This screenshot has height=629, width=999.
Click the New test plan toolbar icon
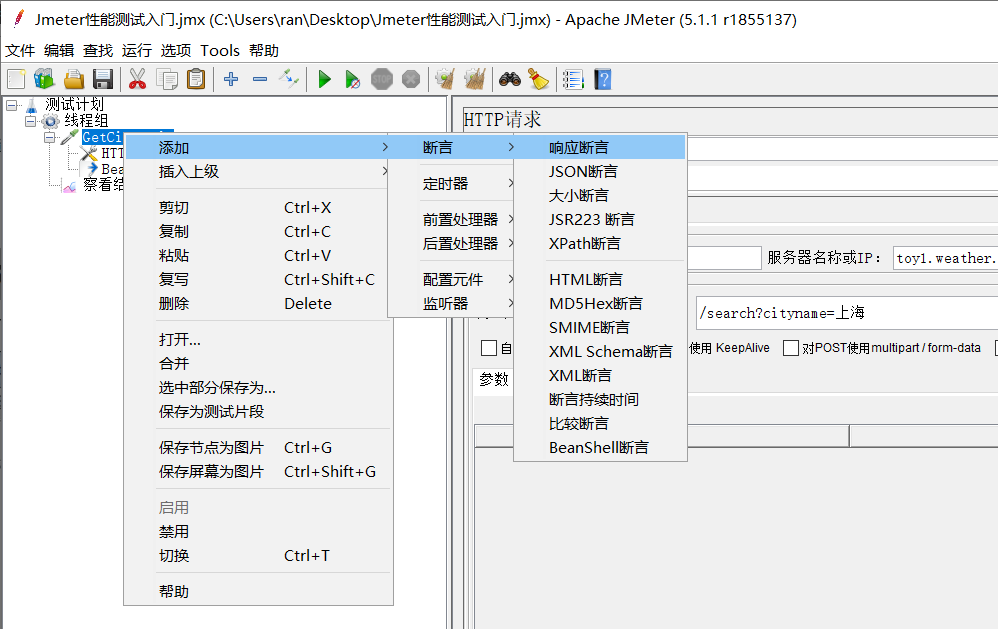pos(16,80)
